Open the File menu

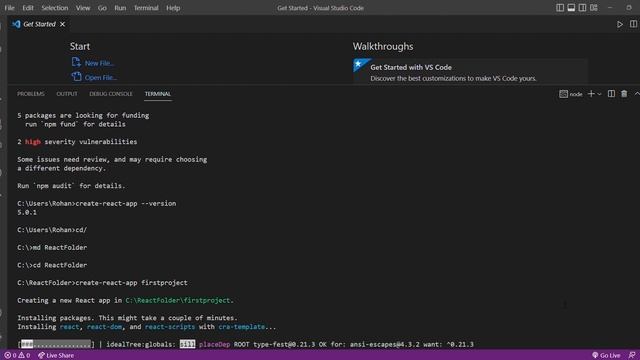[x=9, y=8]
